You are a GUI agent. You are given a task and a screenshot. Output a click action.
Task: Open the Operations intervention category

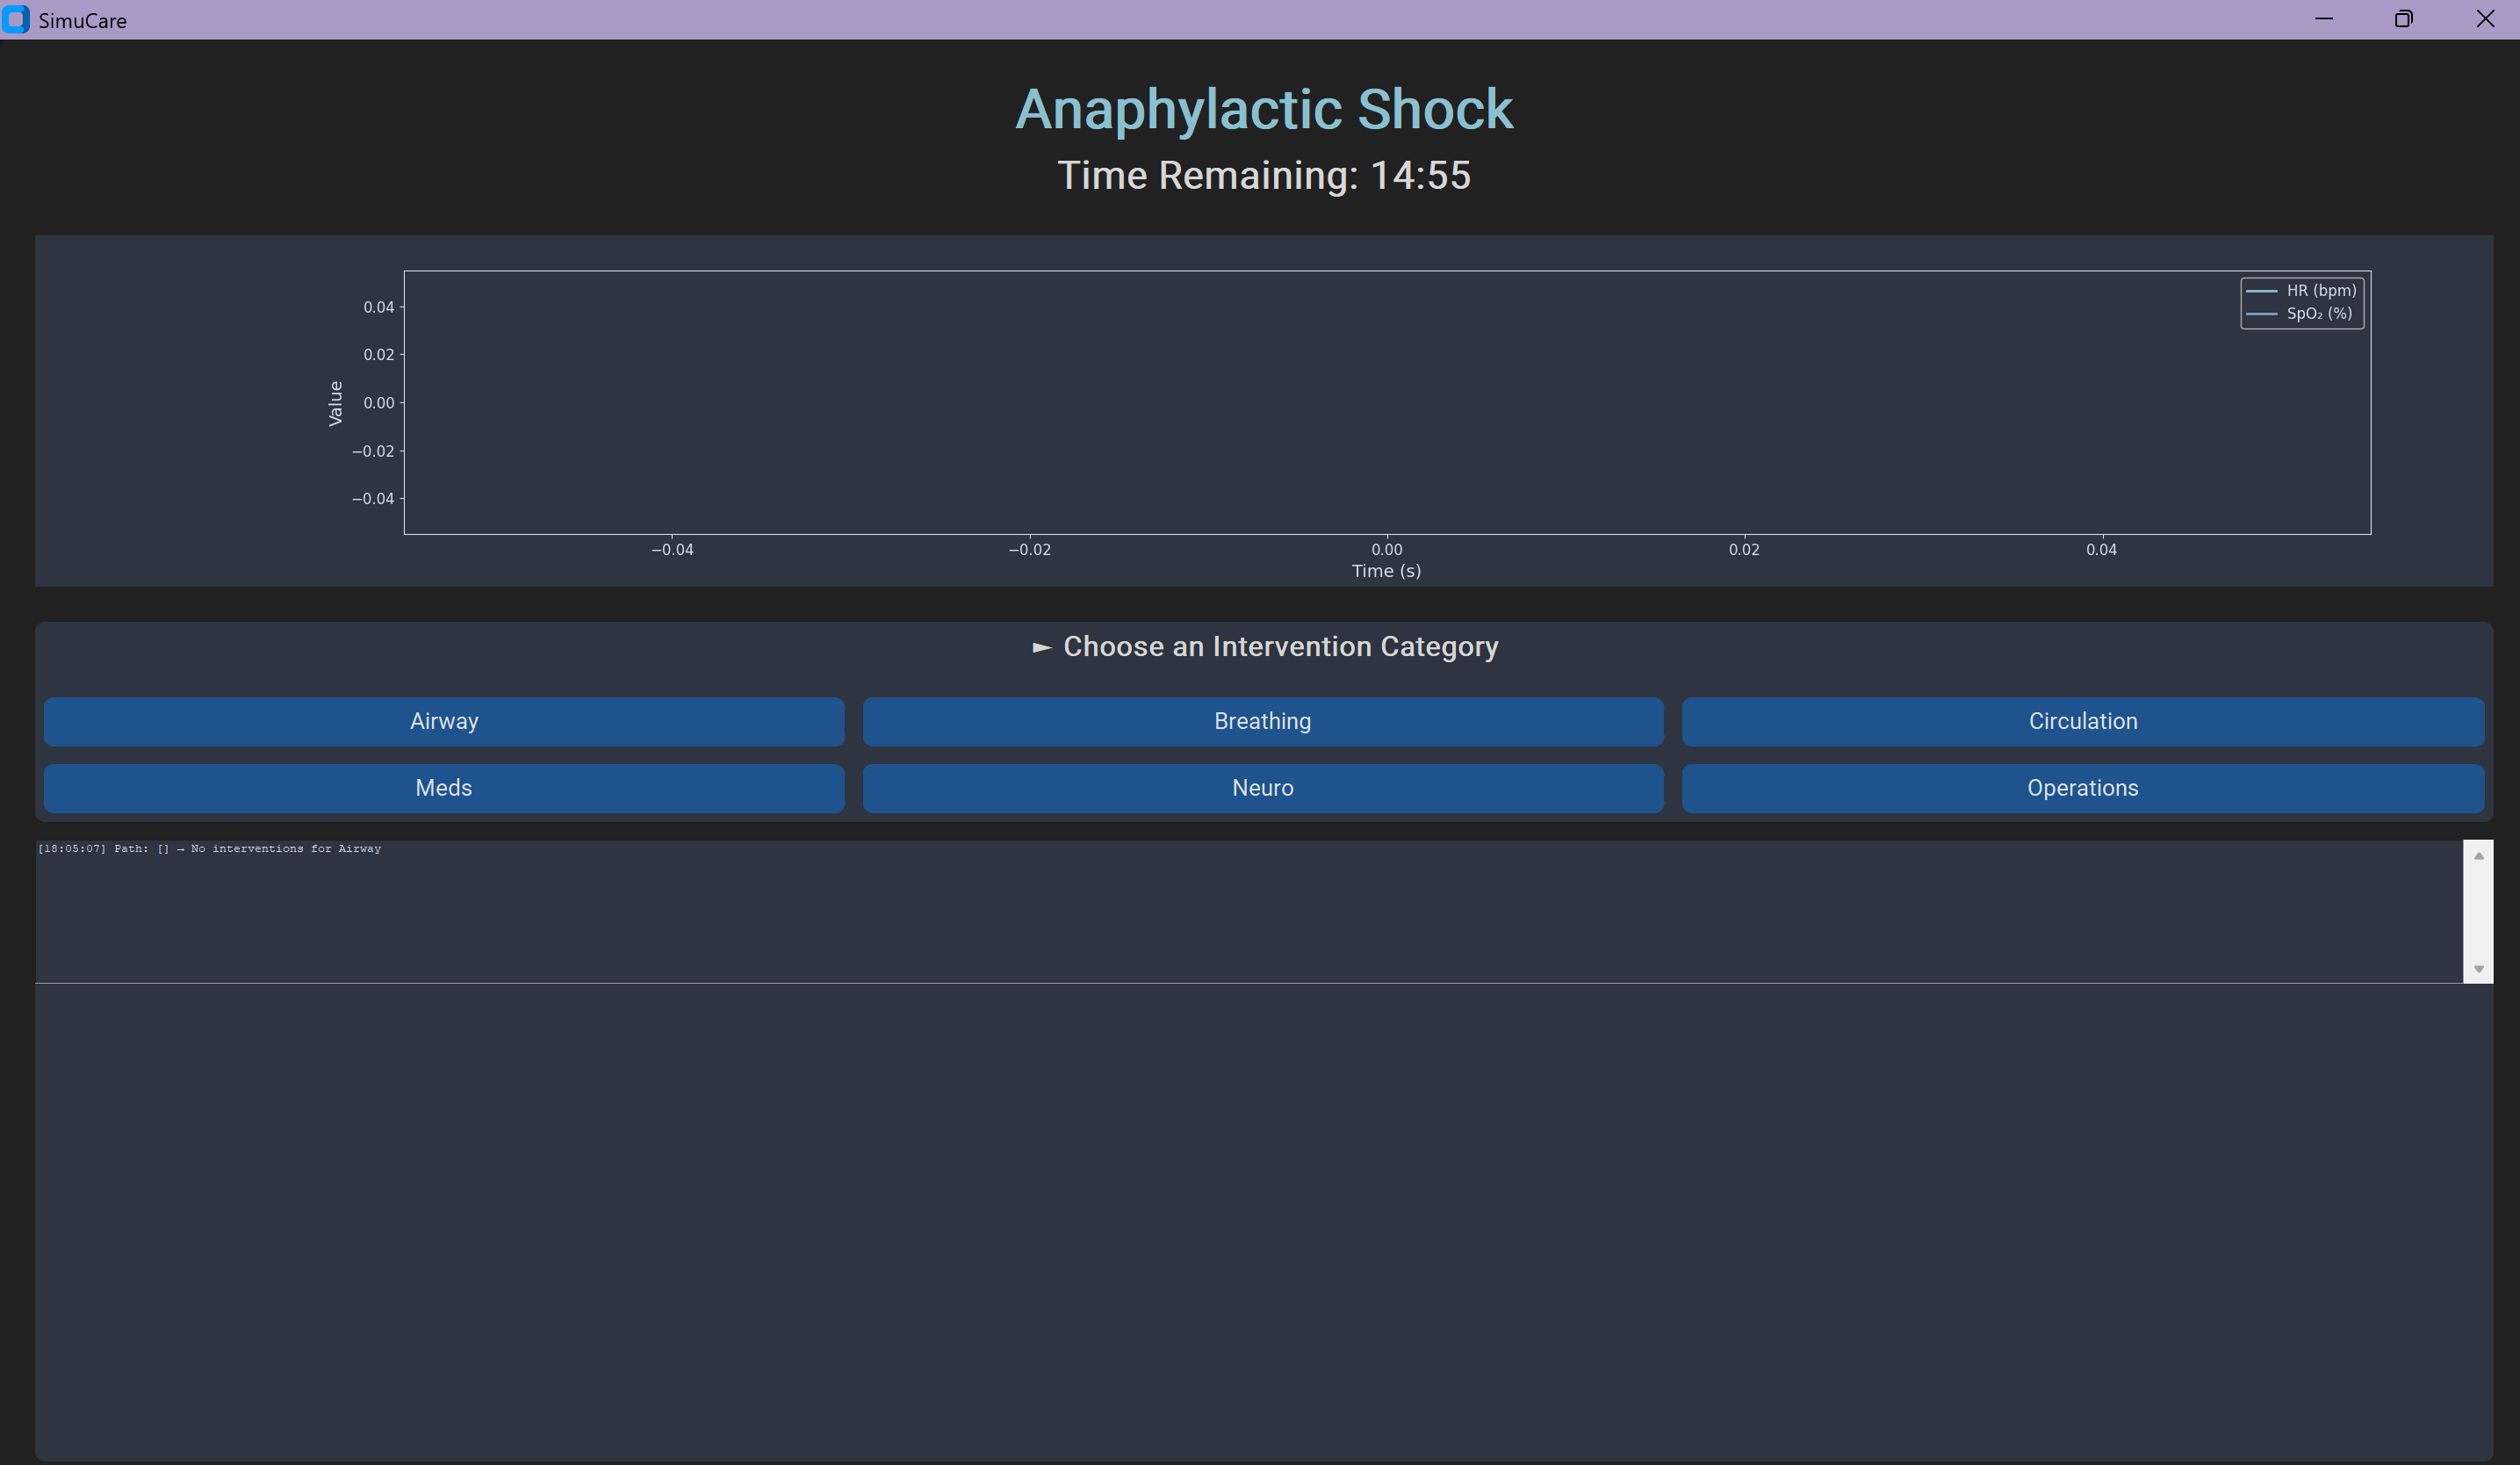pyautogui.click(x=2082, y=788)
